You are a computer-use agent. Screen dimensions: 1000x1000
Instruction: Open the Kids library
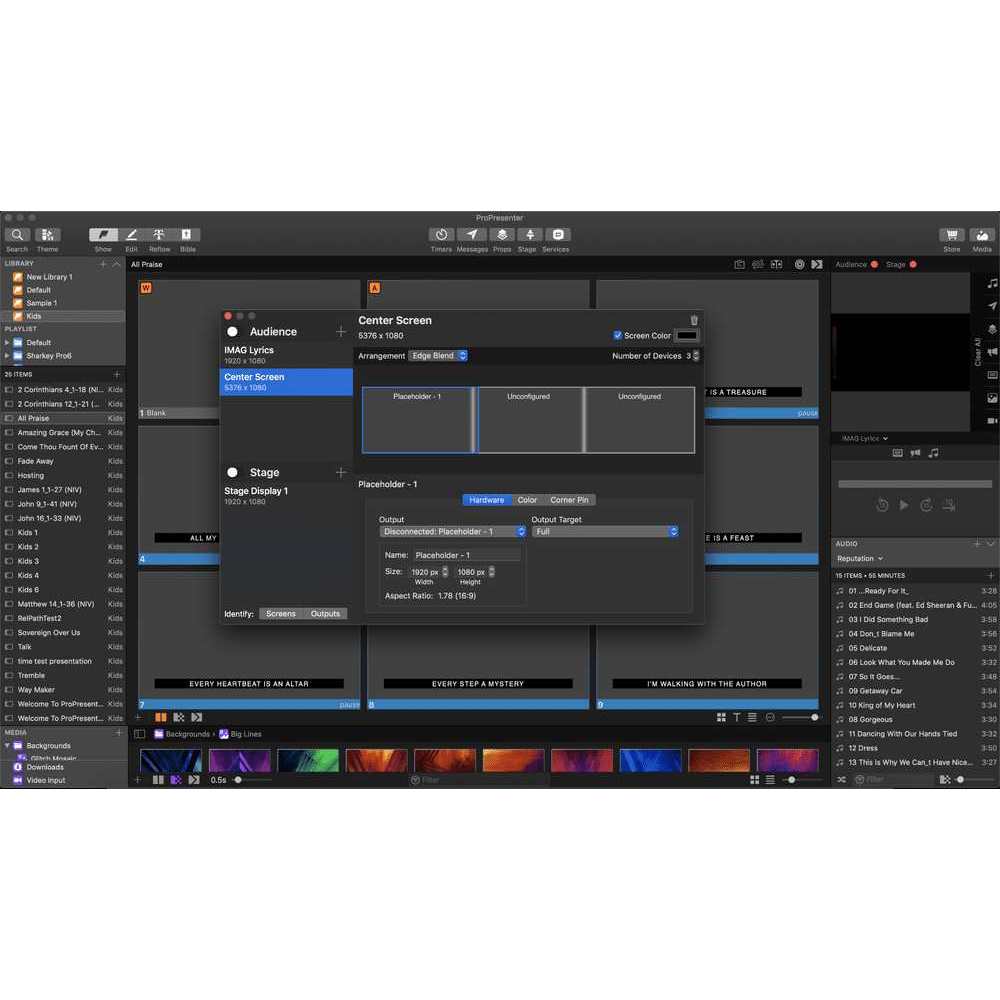[x=64, y=316]
